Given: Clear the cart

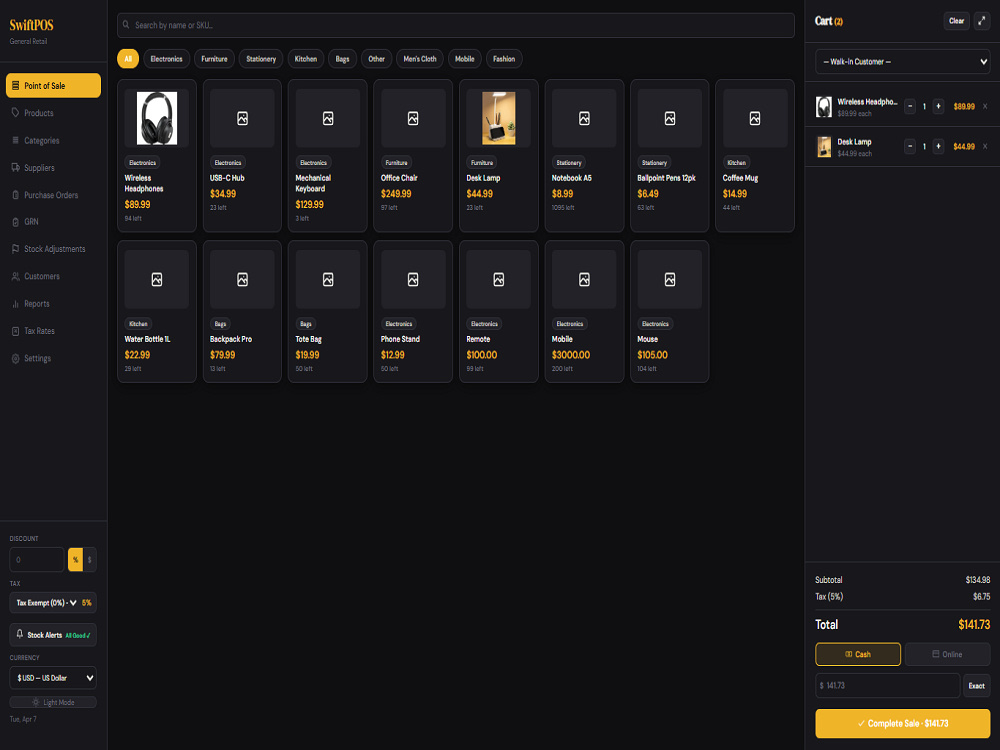Looking at the screenshot, I should pyautogui.click(x=956, y=21).
